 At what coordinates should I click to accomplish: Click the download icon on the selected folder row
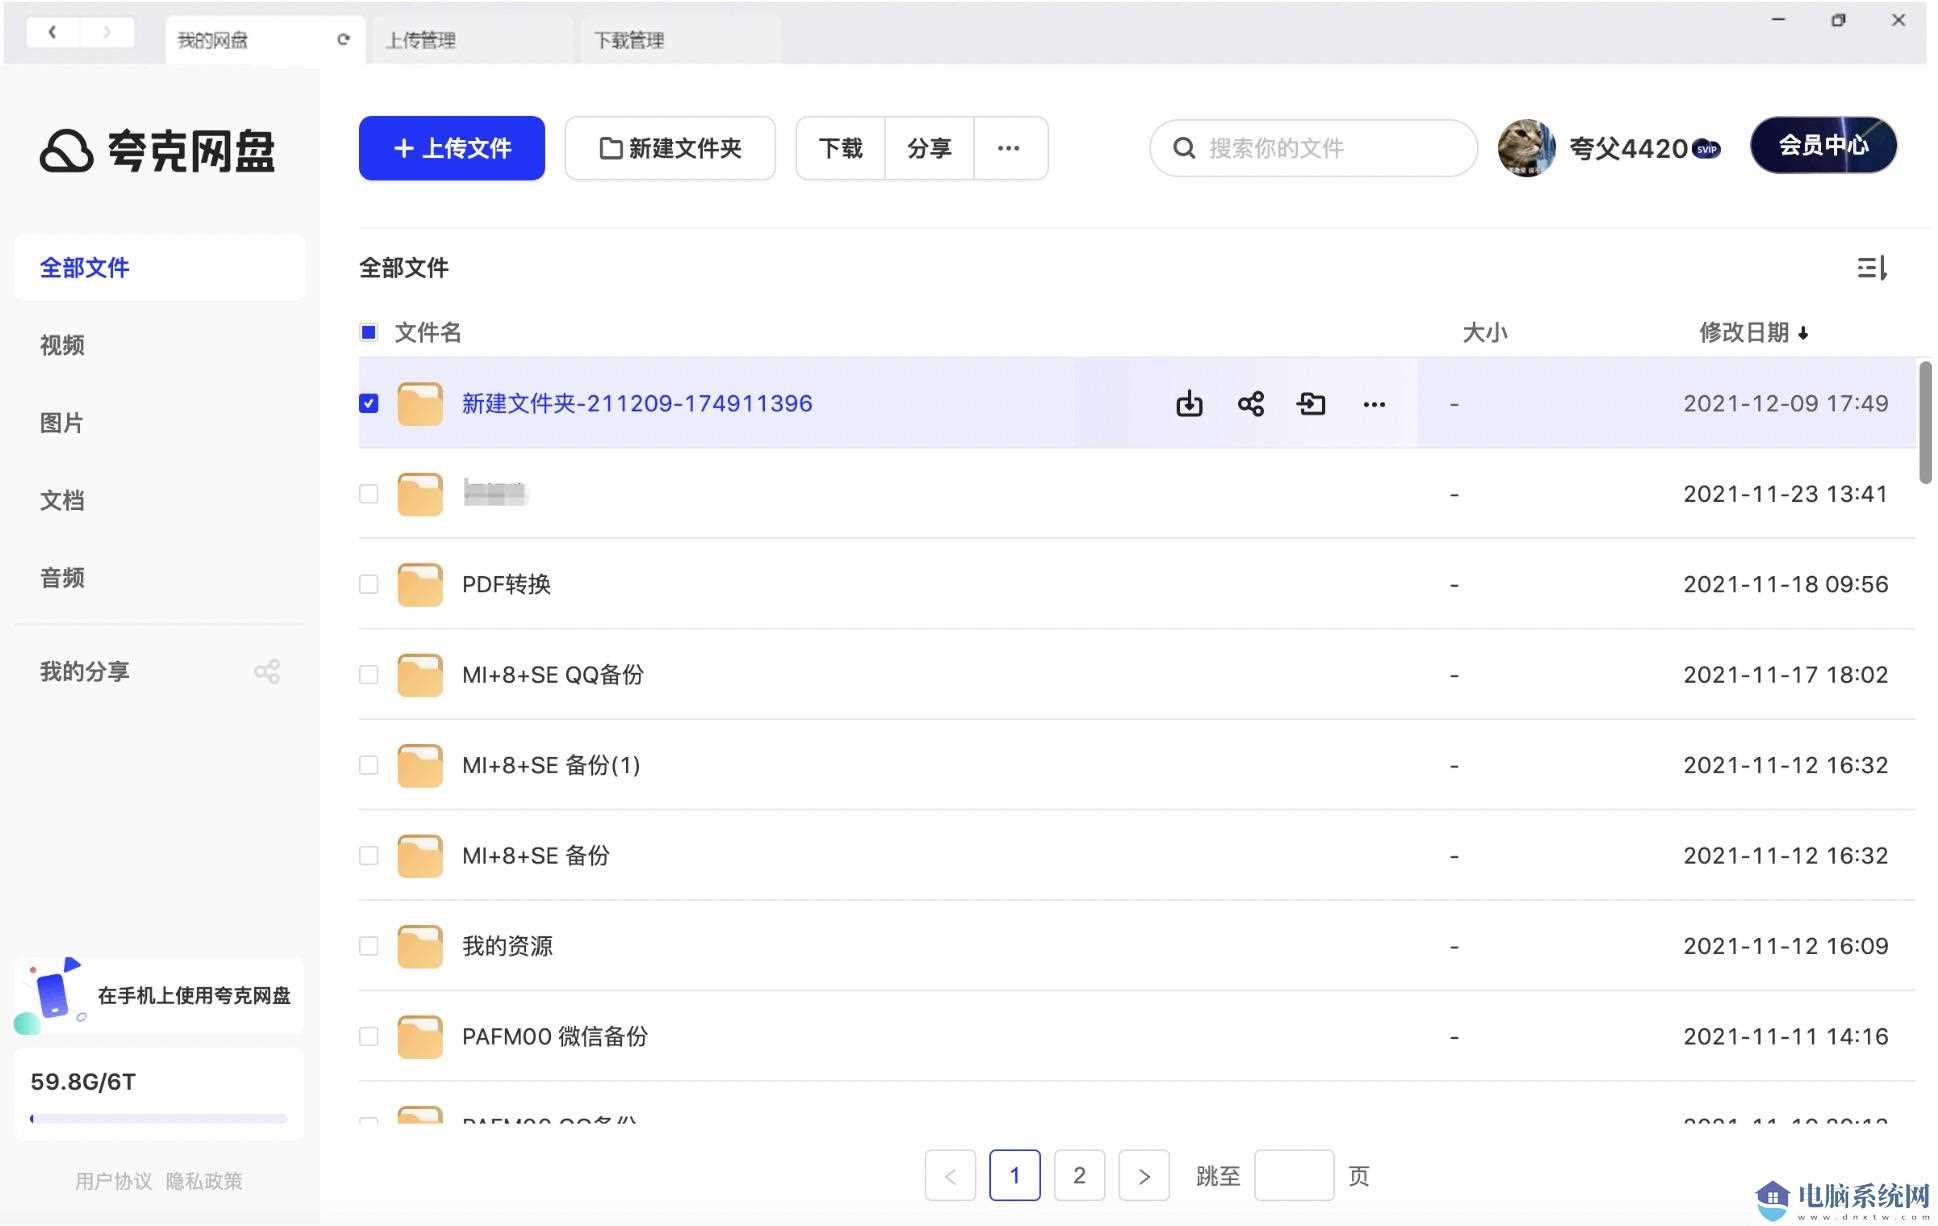tap(1189, 404)
